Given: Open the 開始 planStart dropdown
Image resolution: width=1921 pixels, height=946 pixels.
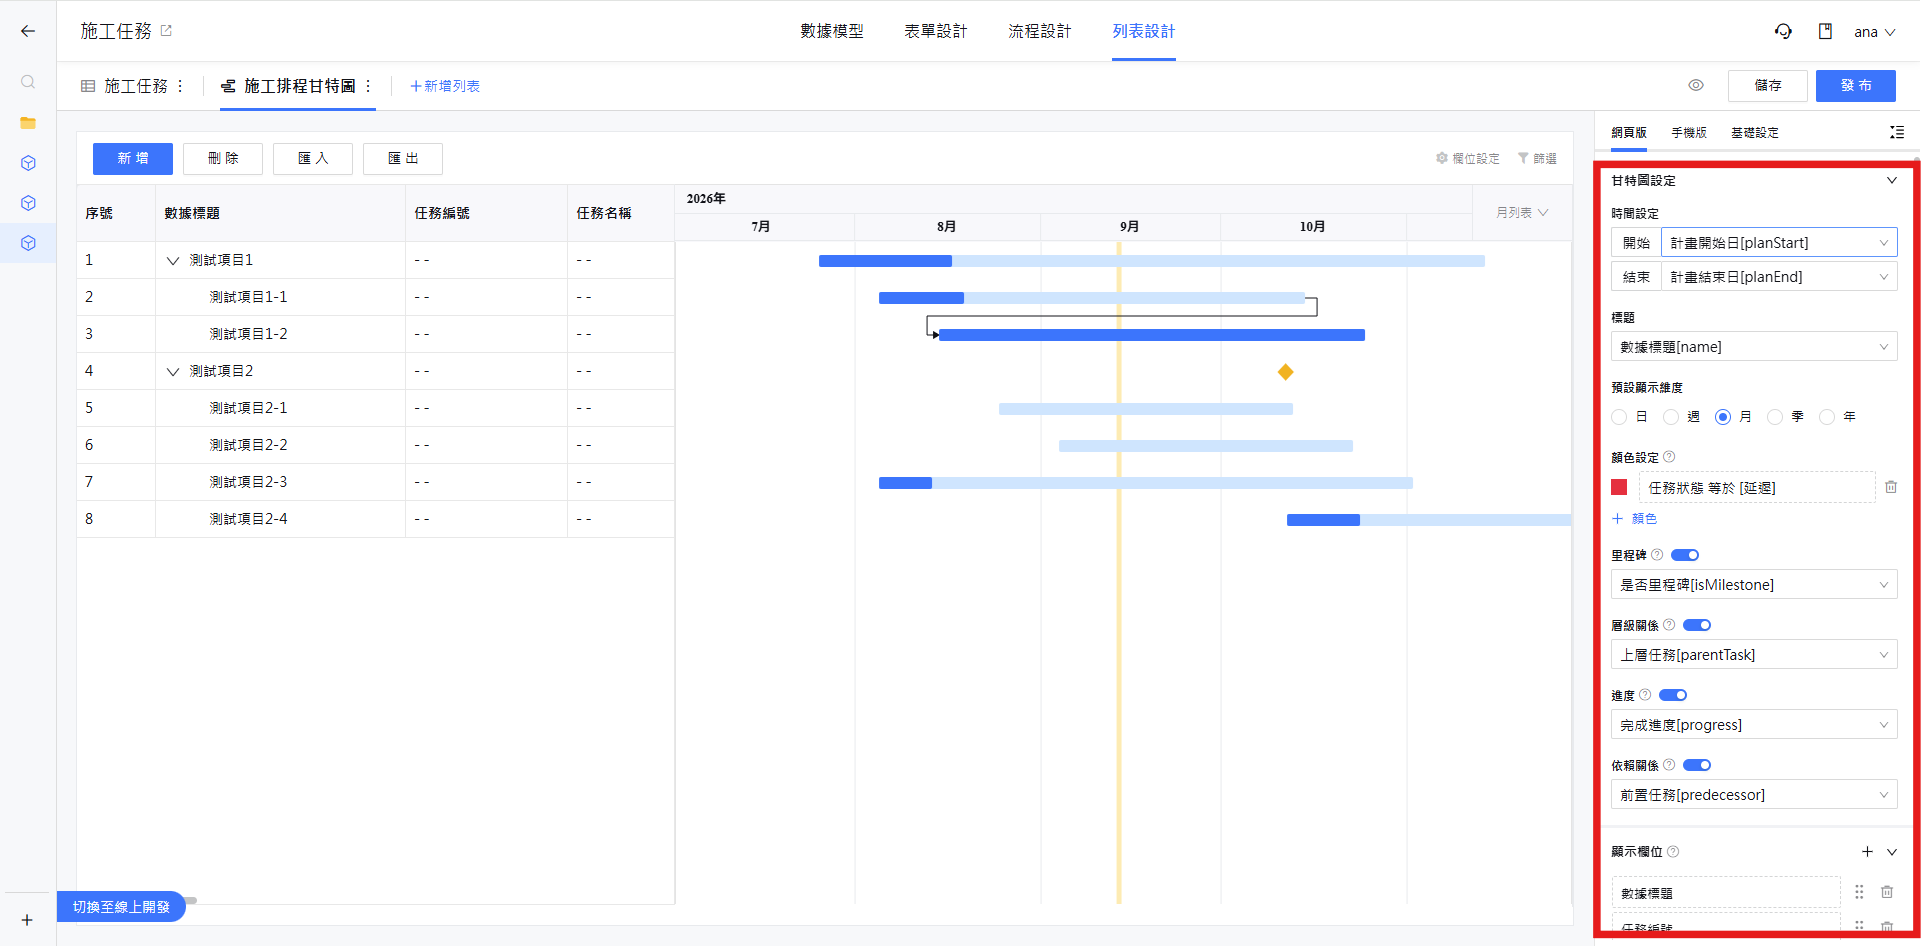Looking at the screenshot, I should click(x=1779, y=243).
